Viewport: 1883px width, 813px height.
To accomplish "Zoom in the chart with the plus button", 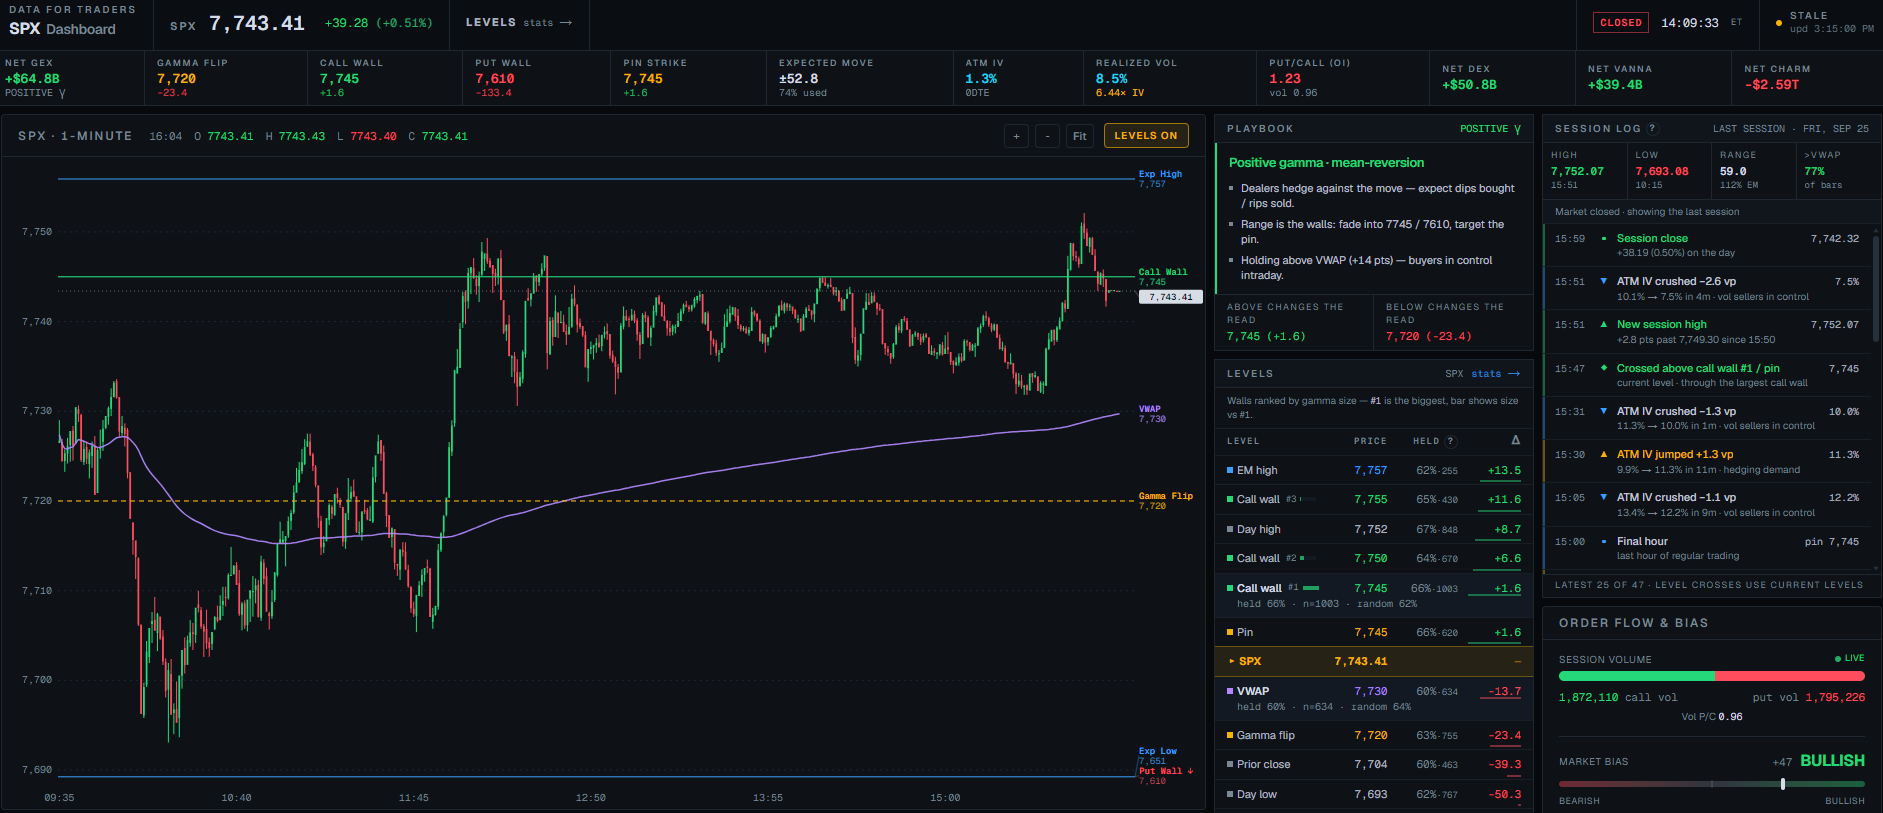I will (x=1016, y=136).
